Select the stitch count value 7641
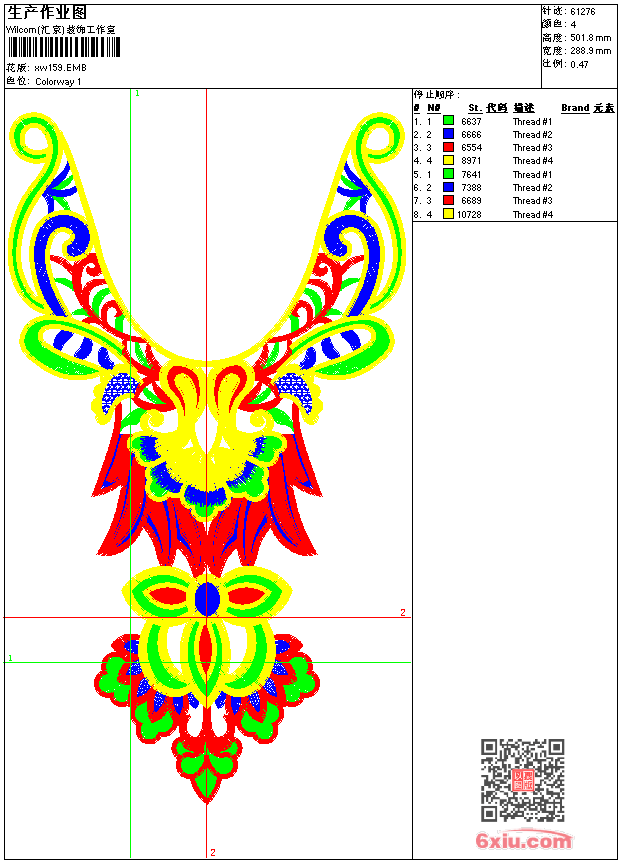 [x=471, y=174]
